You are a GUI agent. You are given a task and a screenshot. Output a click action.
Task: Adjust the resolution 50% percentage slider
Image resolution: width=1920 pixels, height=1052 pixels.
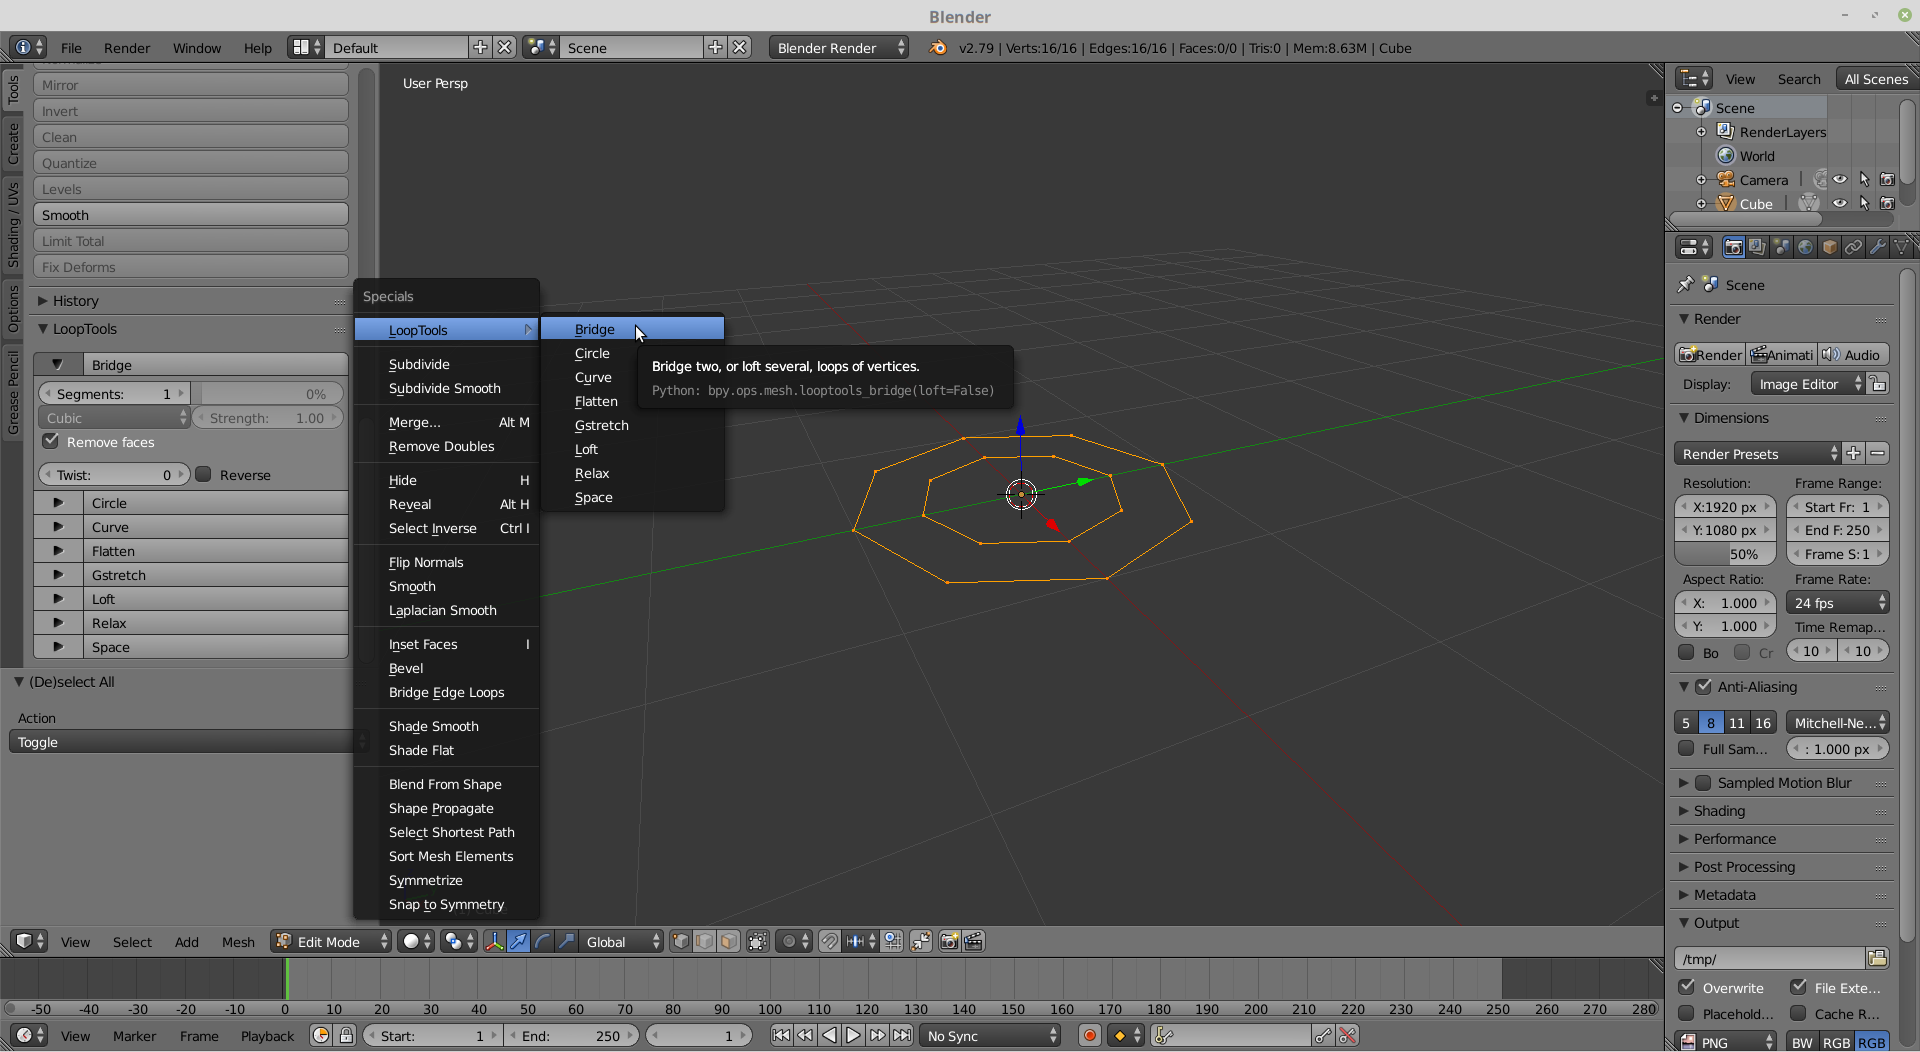[x=1725, y=554]
